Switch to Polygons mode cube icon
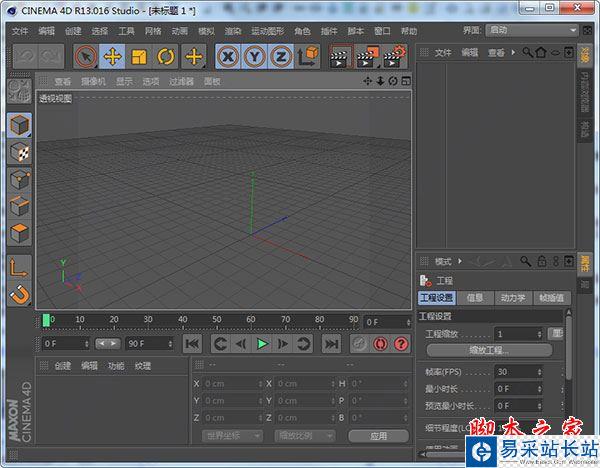The image size is (600, 468). [19, 232]
